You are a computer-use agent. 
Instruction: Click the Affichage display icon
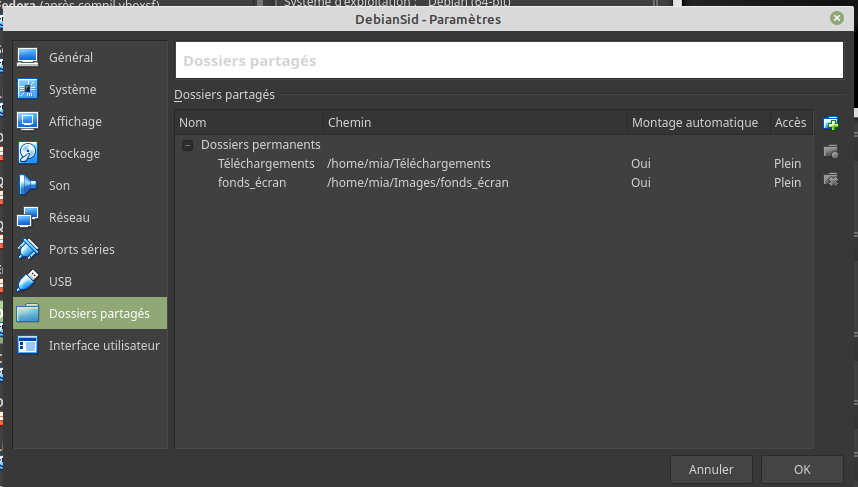click(27, 121)
